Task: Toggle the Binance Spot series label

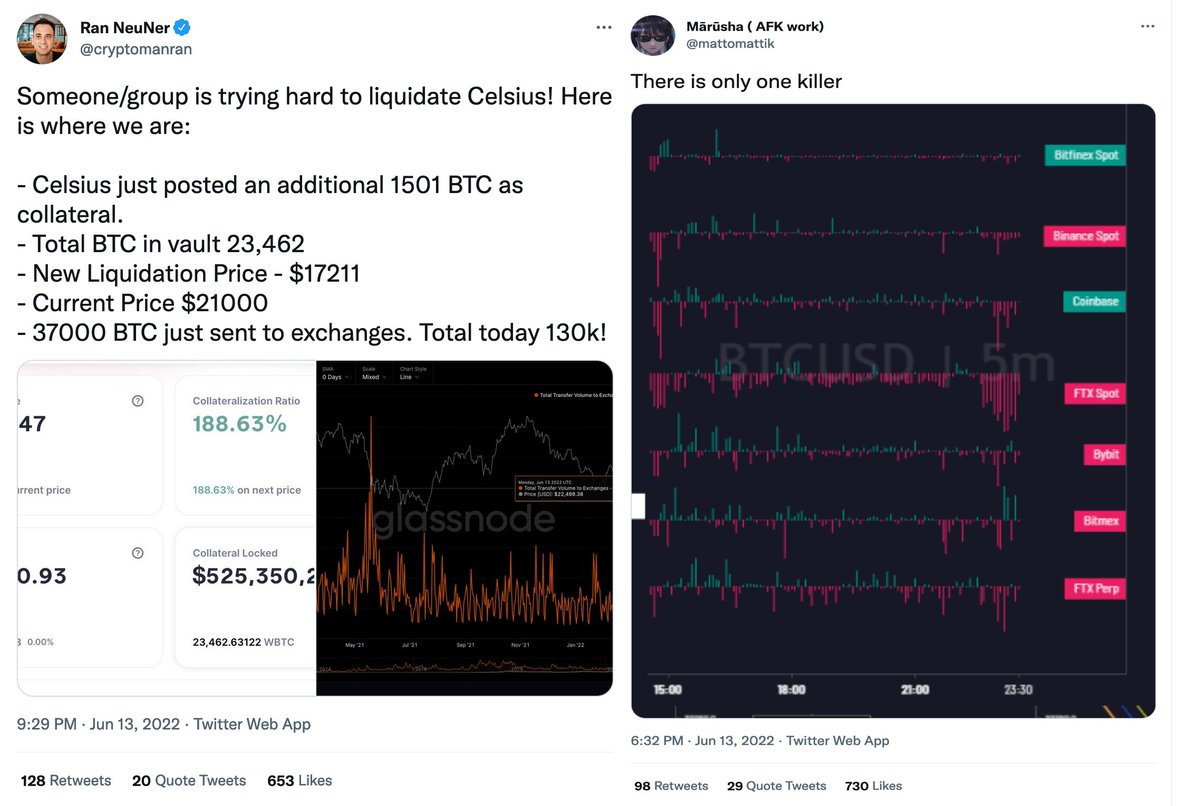Action: pyautogui.click(x=1084, y=236)
